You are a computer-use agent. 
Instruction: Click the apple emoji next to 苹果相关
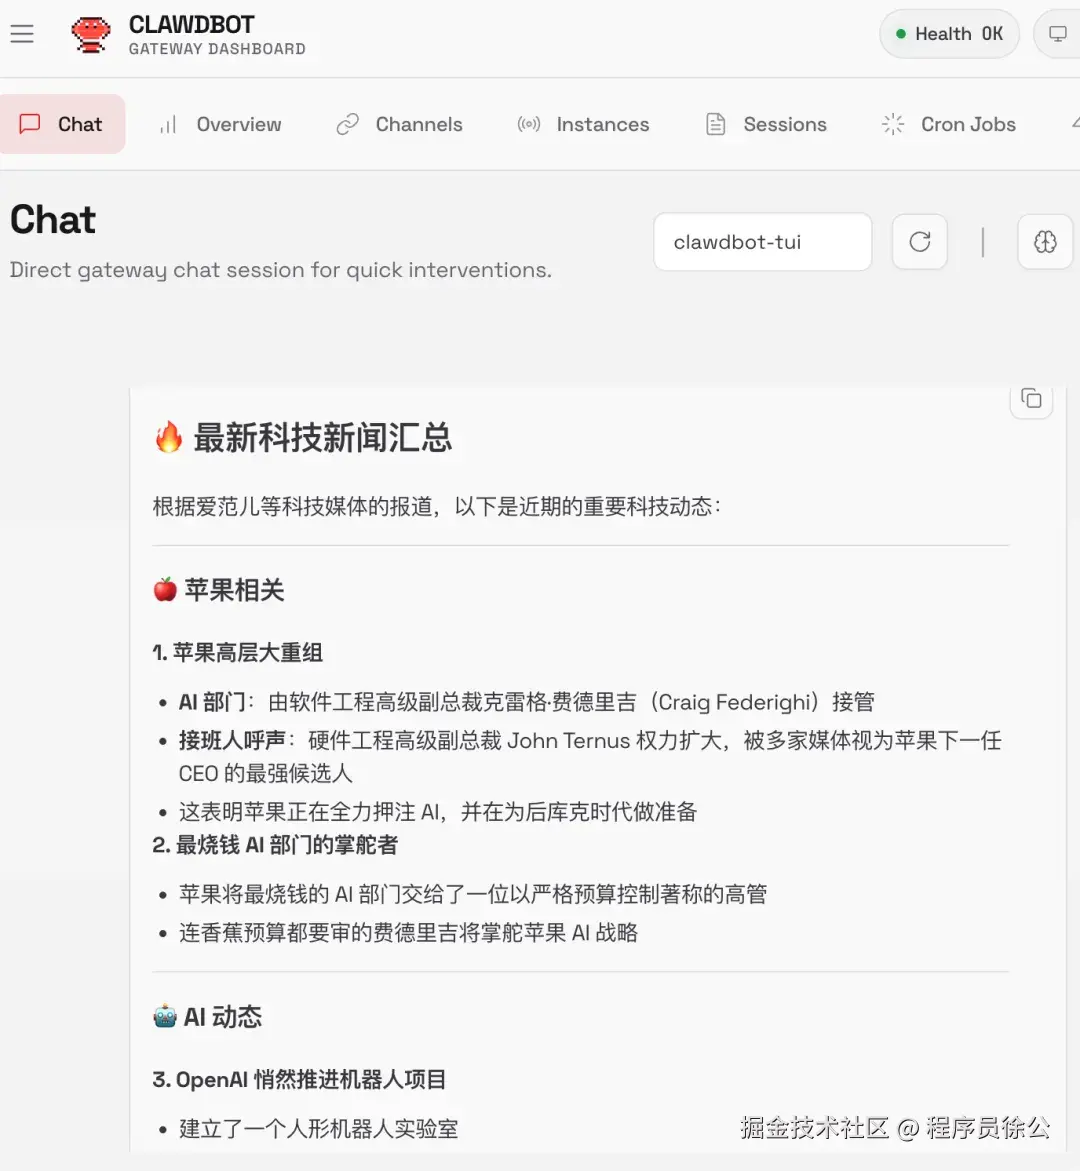tap(165, 589)
